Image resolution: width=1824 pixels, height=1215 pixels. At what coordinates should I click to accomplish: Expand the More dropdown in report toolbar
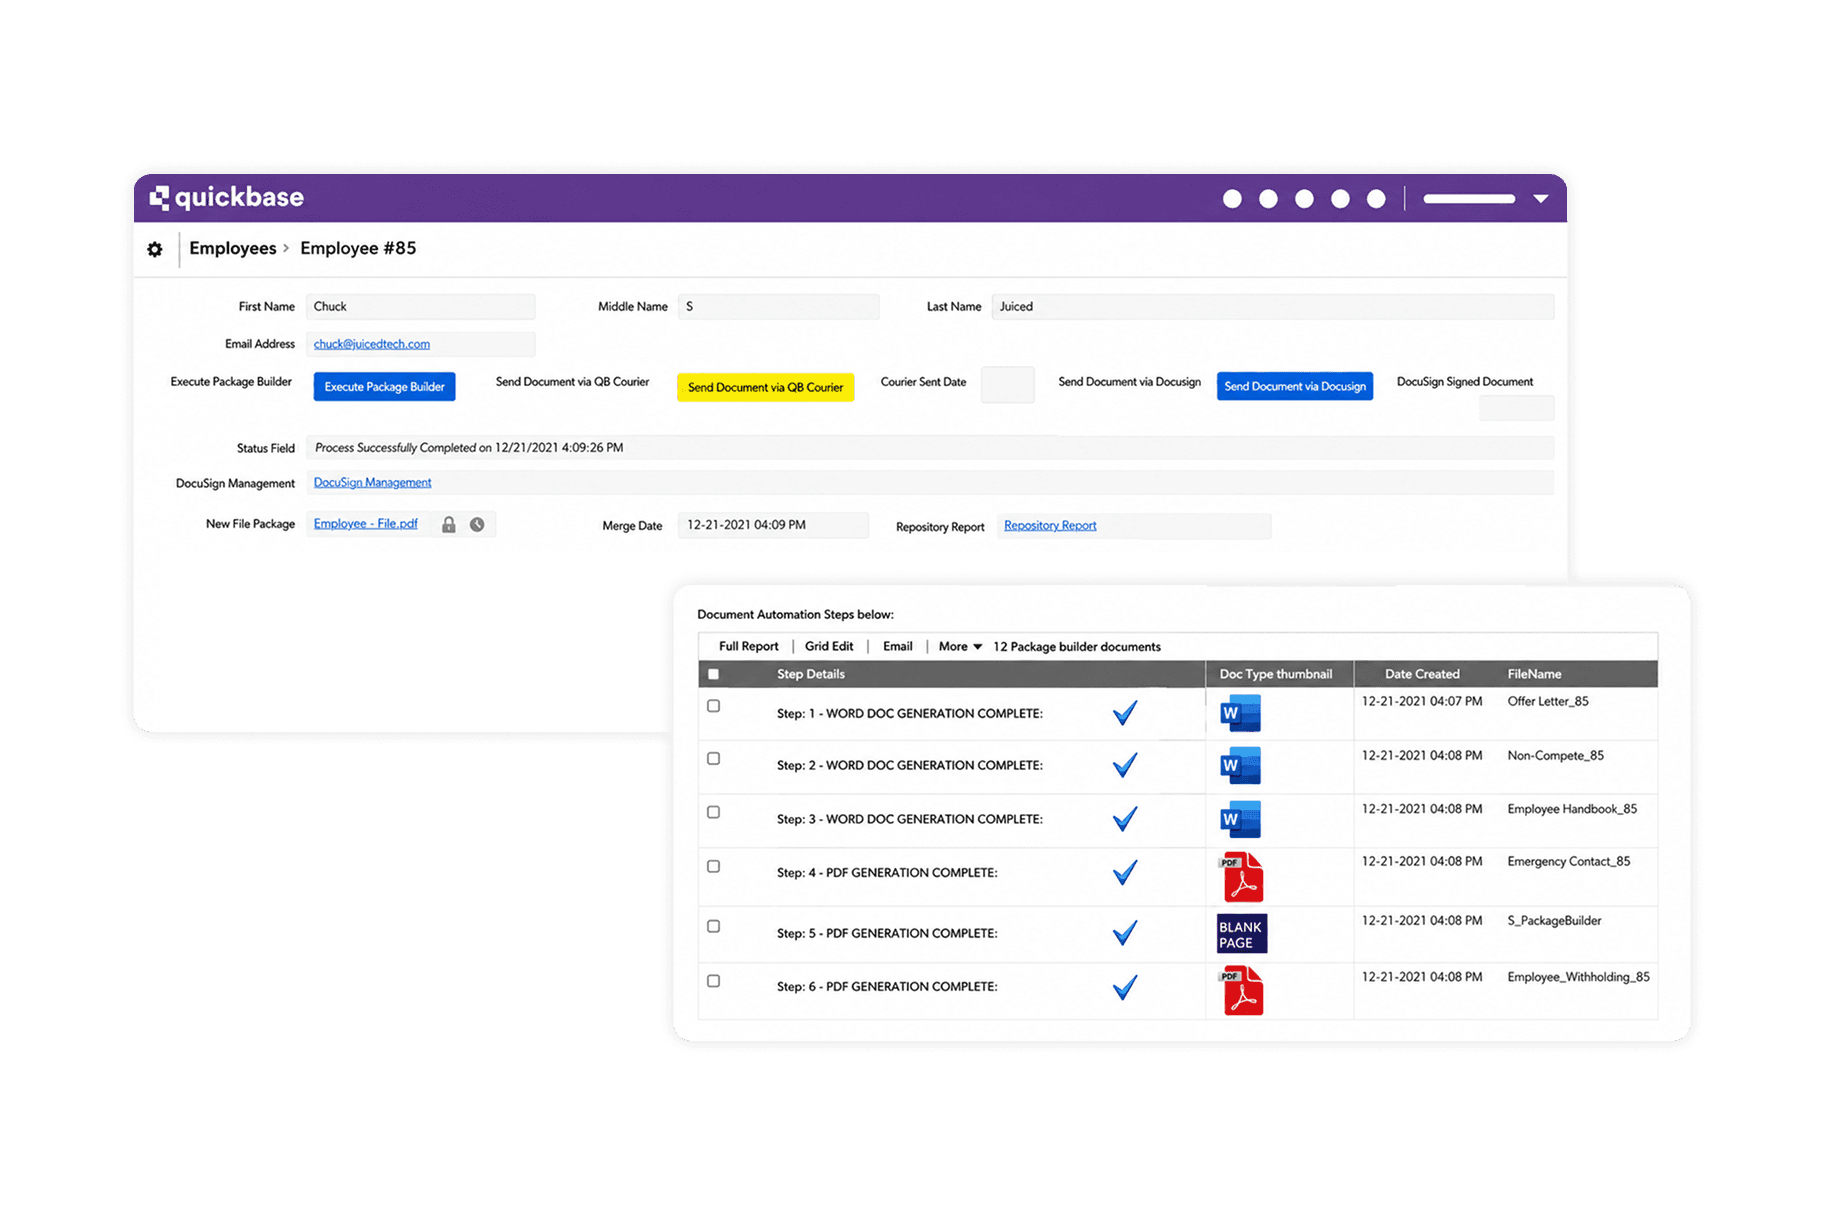tap(960, 647)
